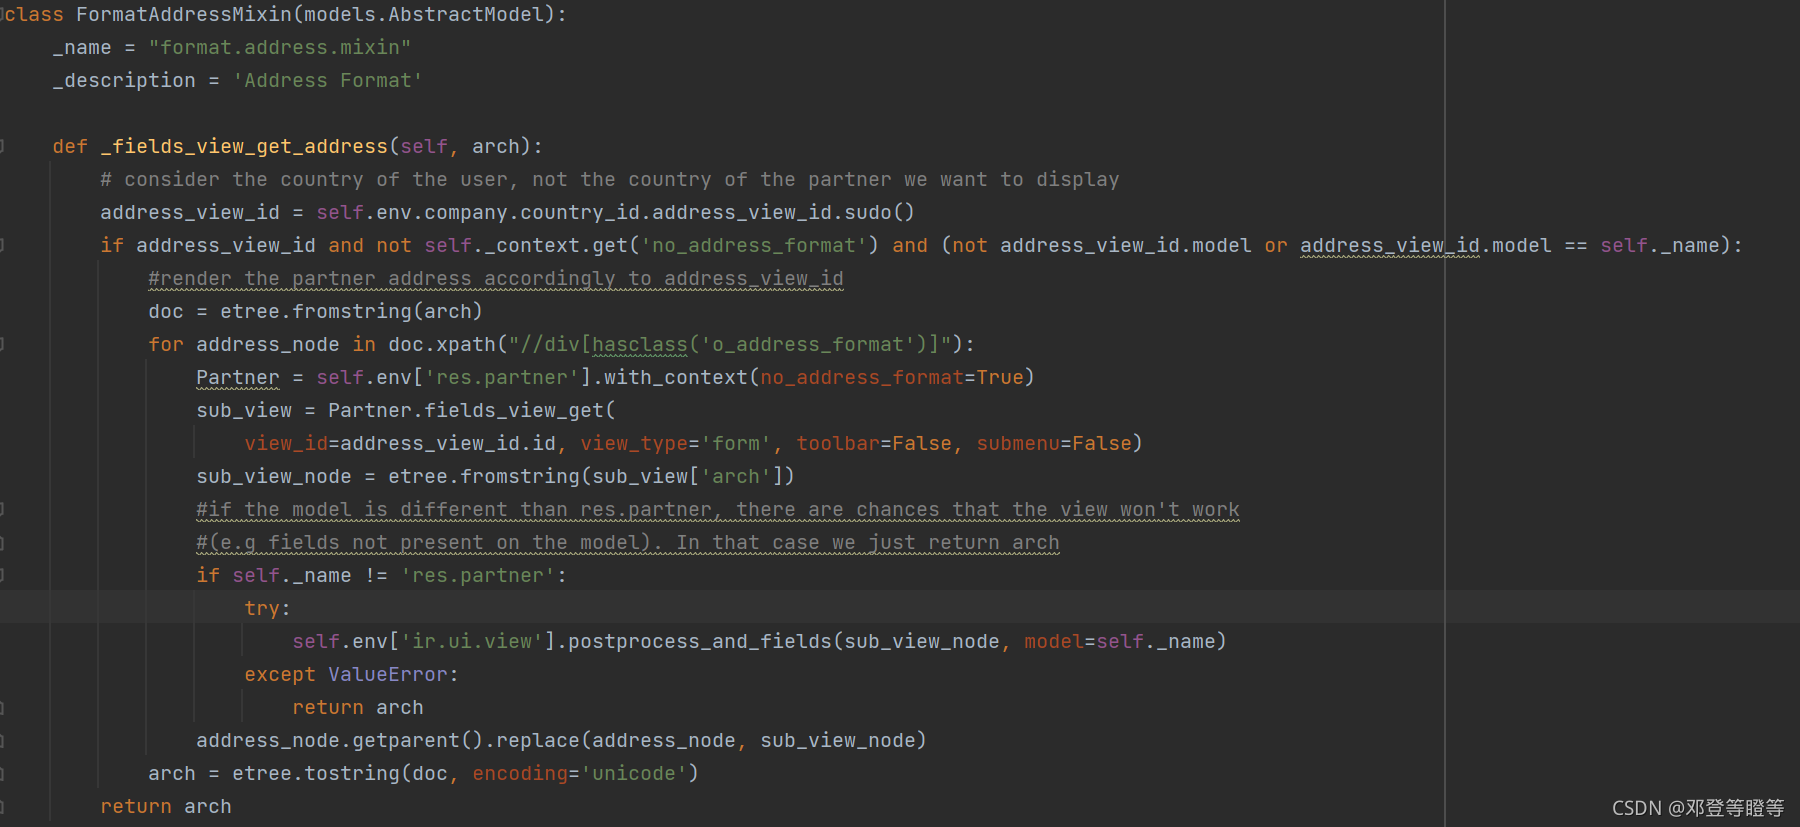Click 'return arch' under except ValueError
The height and width of the screenshot is (827, 1800).
coord(358,707)
